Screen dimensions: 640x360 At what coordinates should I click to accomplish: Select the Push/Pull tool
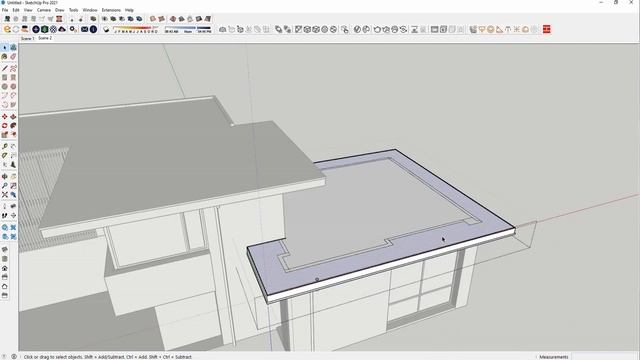(13, 117)
